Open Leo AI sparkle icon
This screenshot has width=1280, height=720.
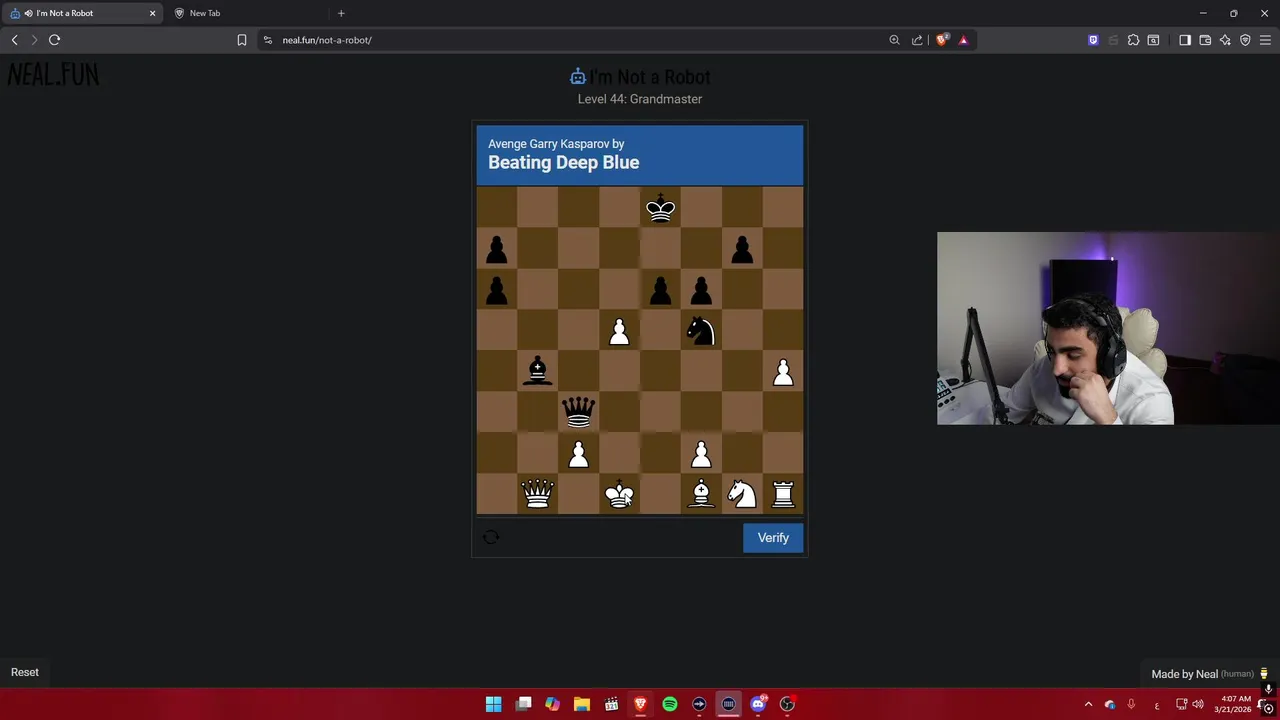(x=1225, y=40)
